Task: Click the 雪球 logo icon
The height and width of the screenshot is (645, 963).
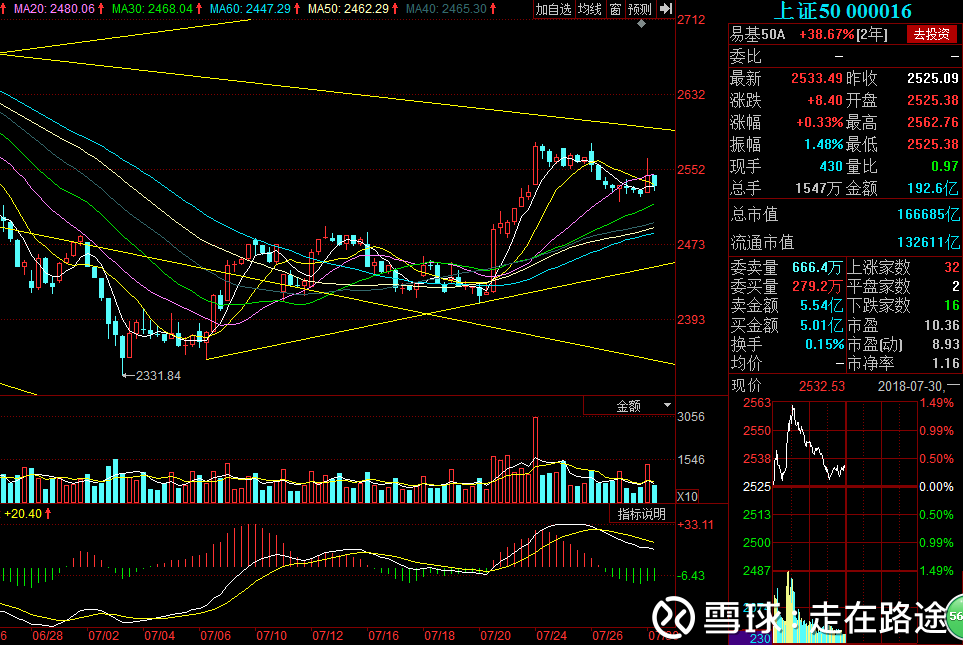Action: tap(673, 617)
